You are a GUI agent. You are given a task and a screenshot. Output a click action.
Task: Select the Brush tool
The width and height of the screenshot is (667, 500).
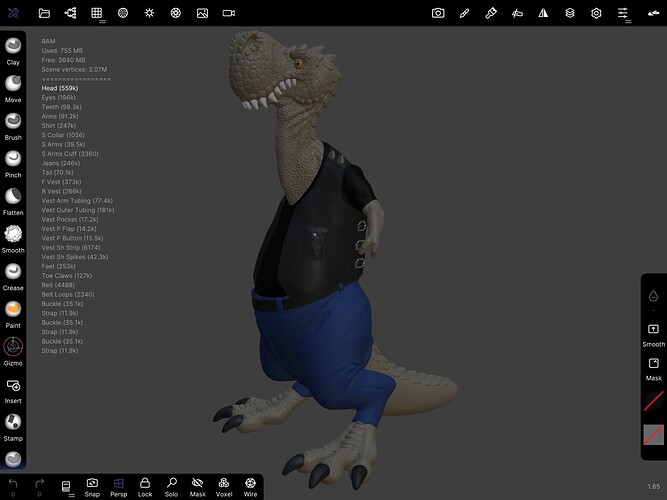click(13, 126)
